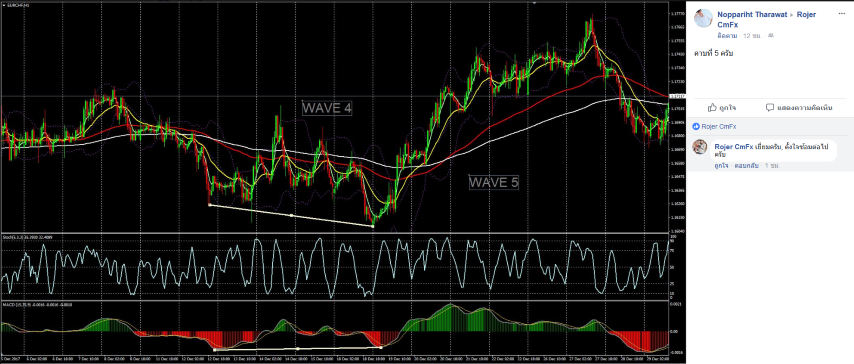This screenshot has width=854, height=364.
Task: Click Rojer CmFx name in the comment
Action: click(x=734, y=147)
